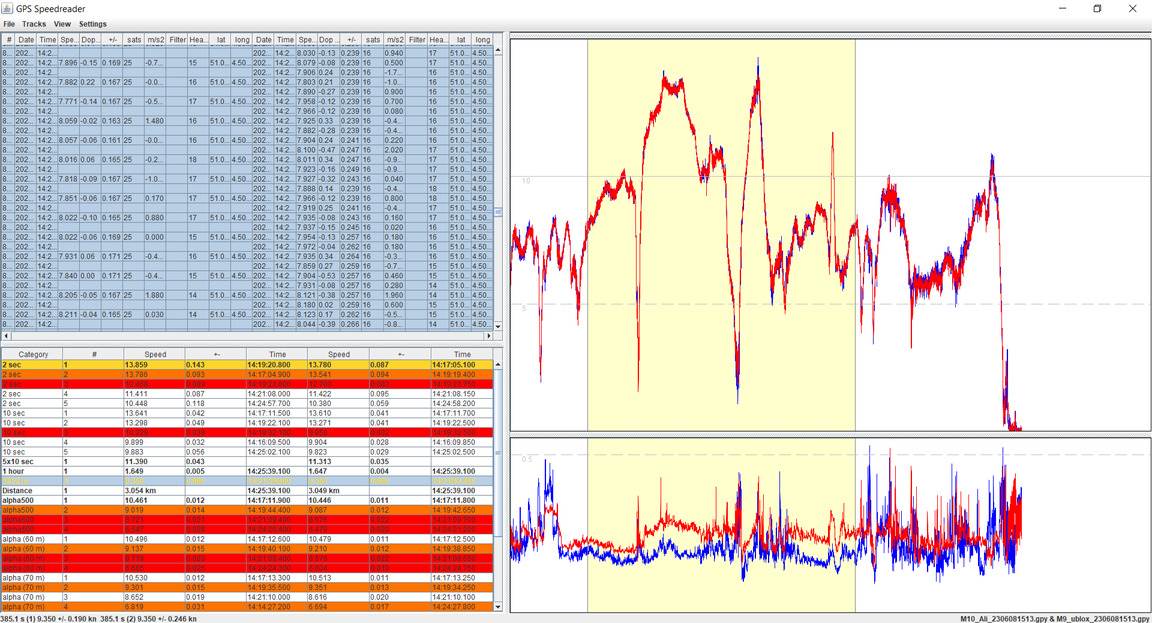The height and width of the screenshot is (623, 1152).
Task: Open the Tracks menu
Action: pos(34,24)
